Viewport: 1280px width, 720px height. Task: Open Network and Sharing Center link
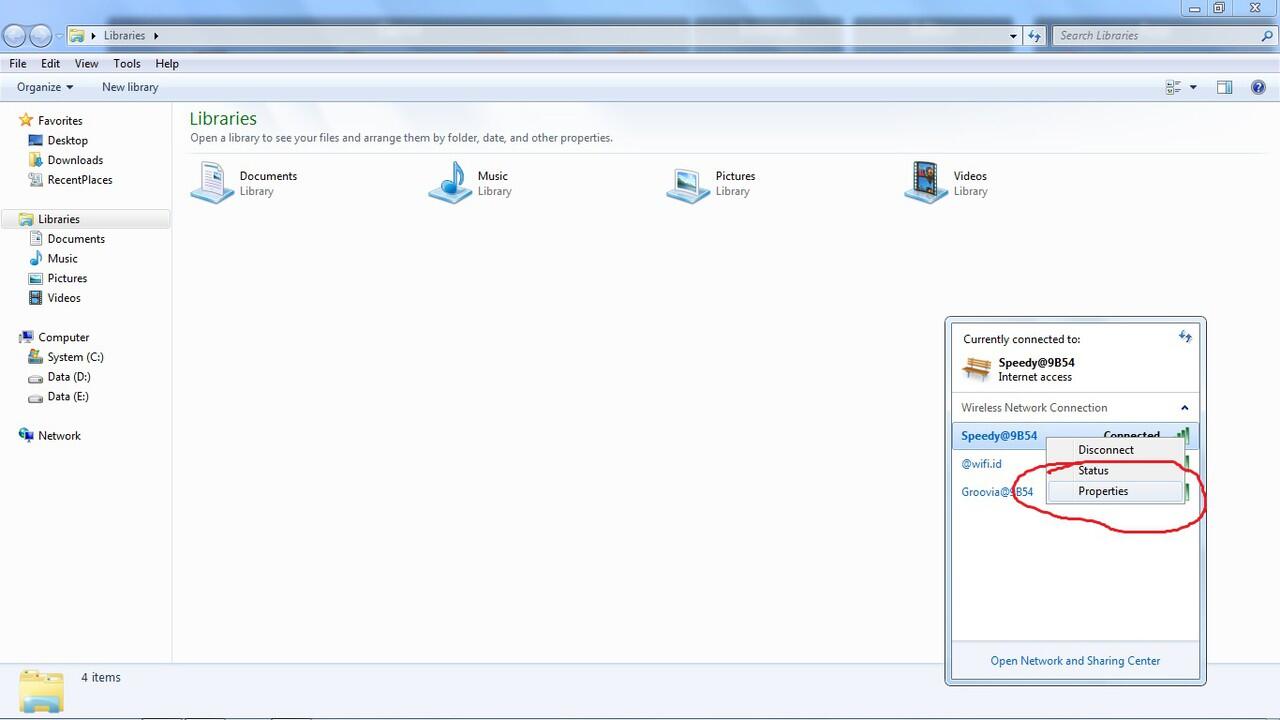coord(1075,660)
